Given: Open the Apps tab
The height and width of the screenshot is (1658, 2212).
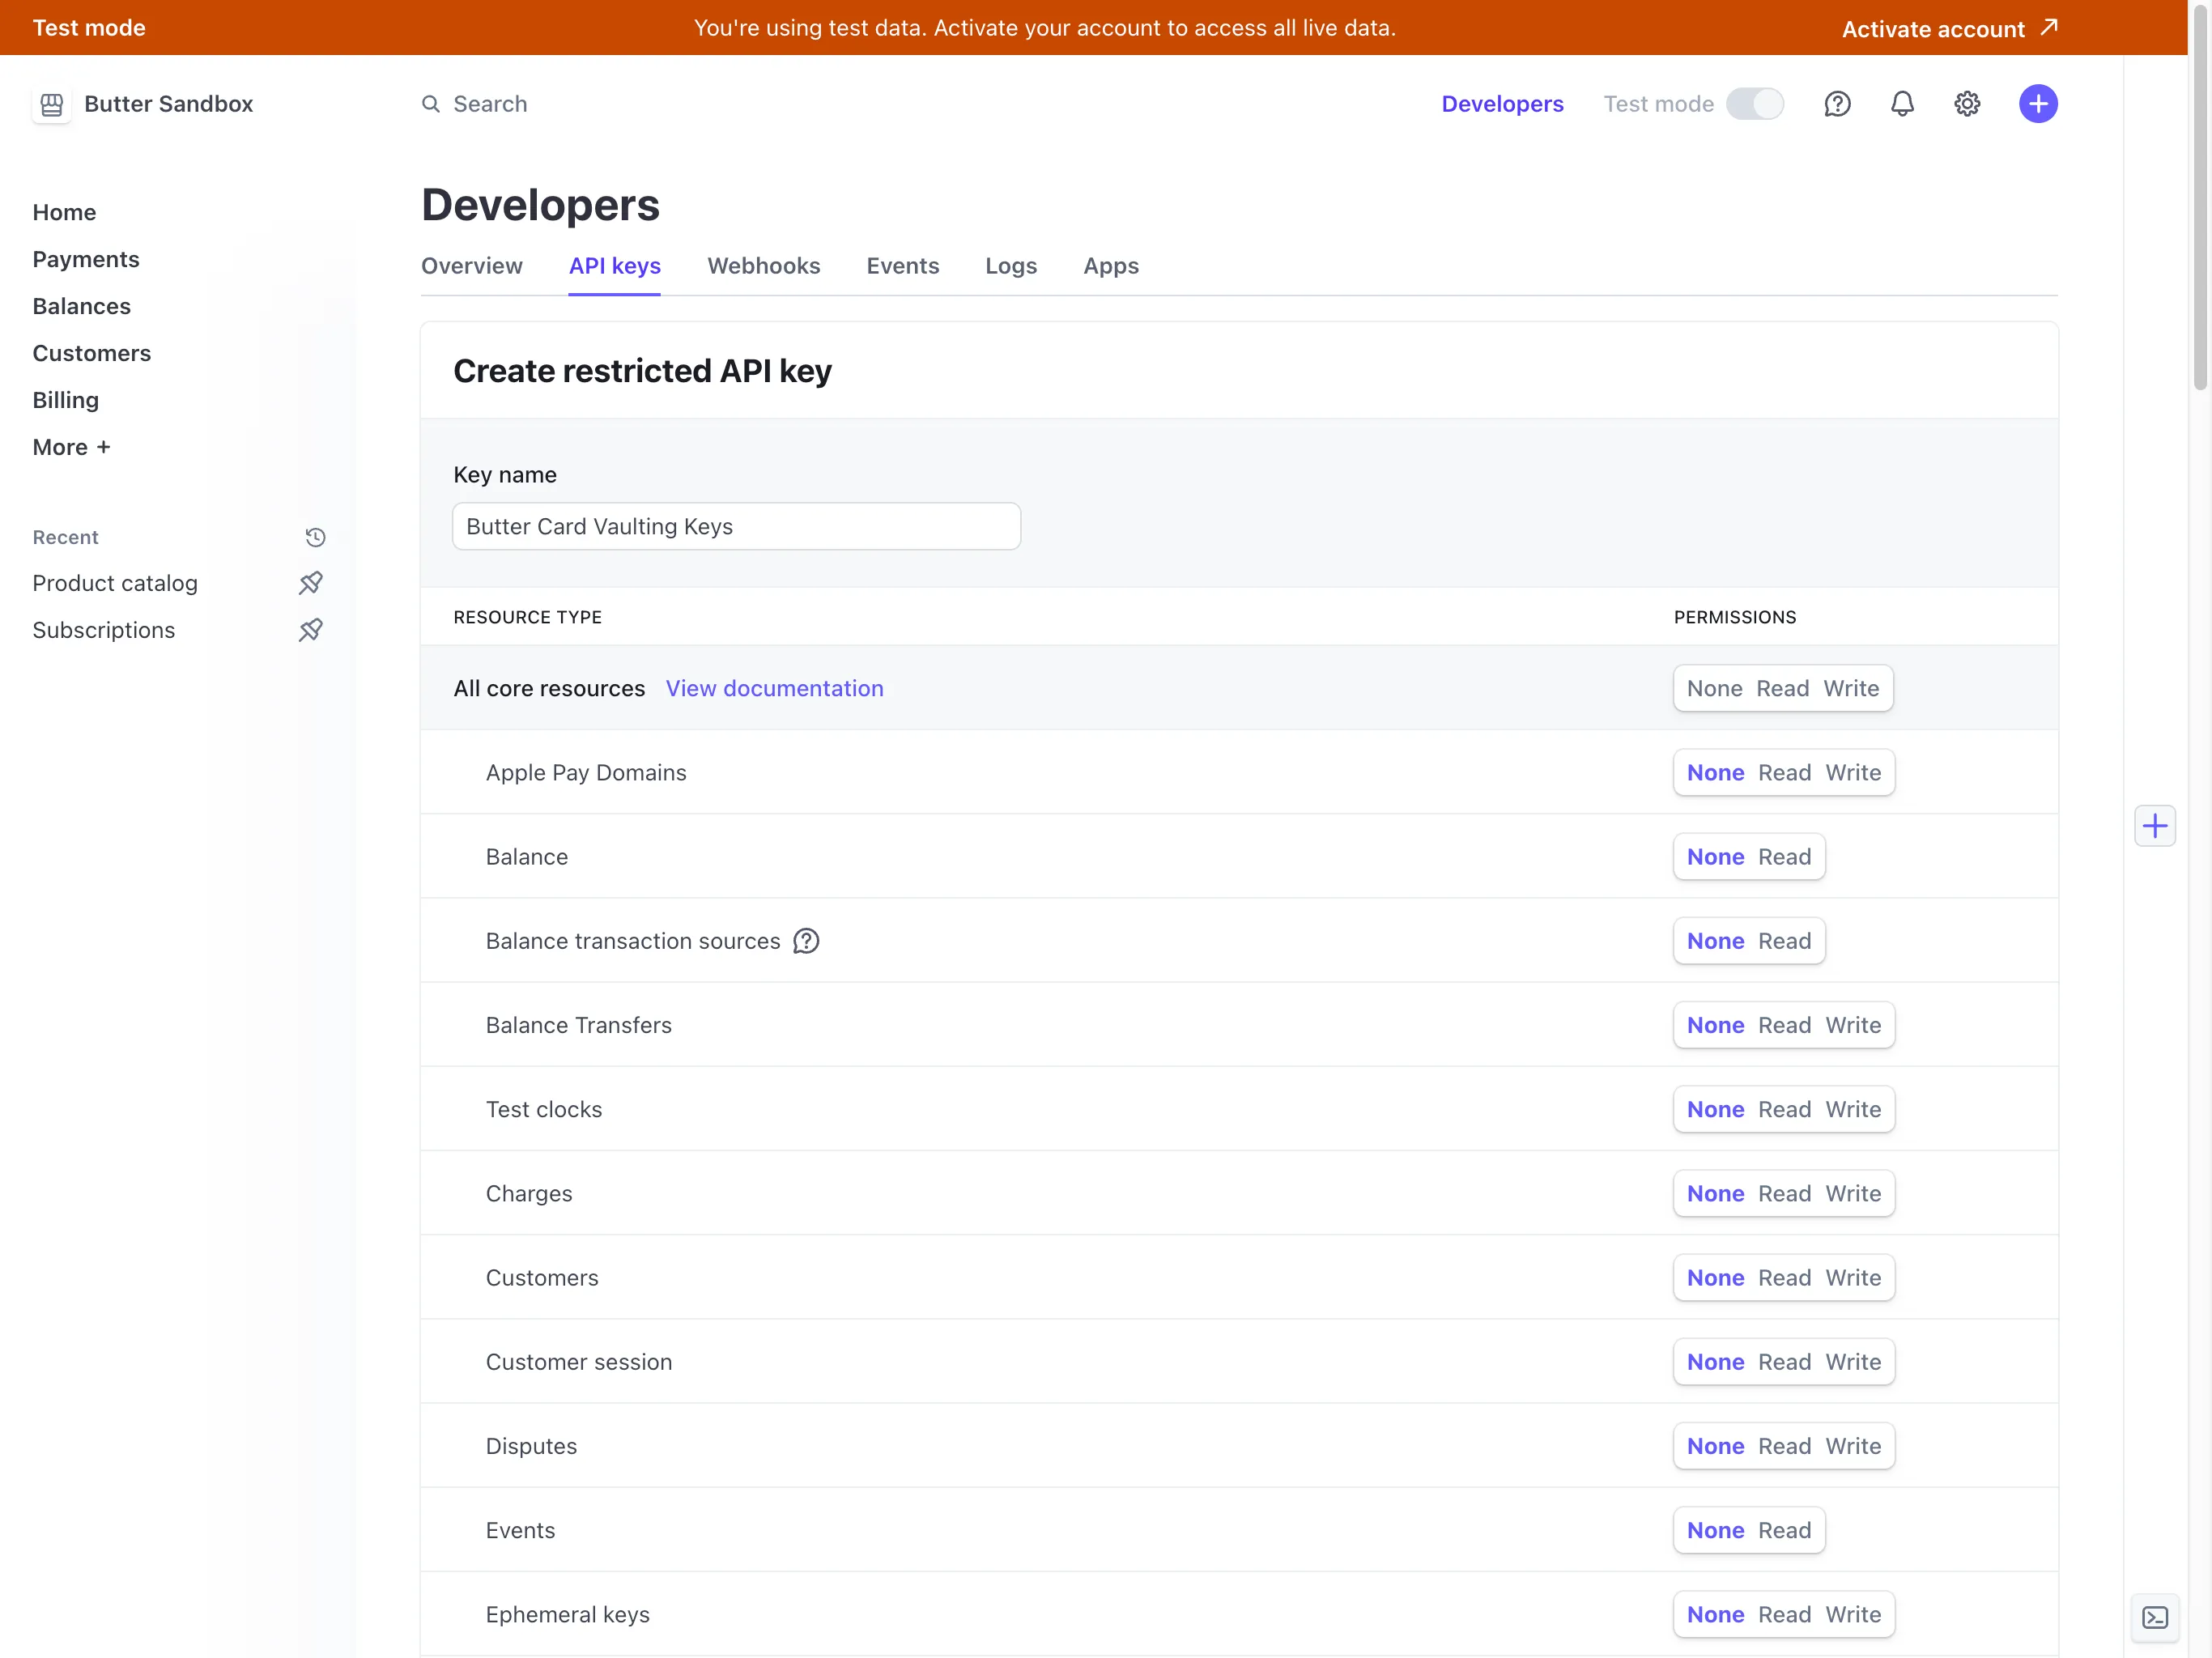Looking at the screenshot, I should pos(1111,266).
